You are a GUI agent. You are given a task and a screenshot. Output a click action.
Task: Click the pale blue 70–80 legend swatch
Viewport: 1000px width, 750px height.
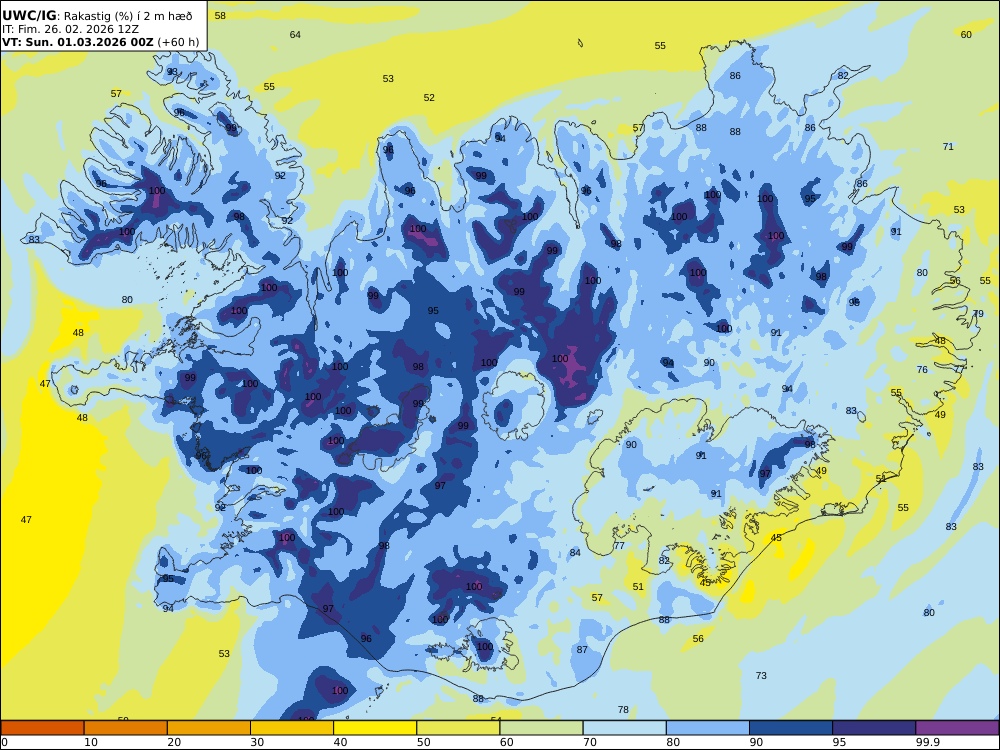(624, 728)
